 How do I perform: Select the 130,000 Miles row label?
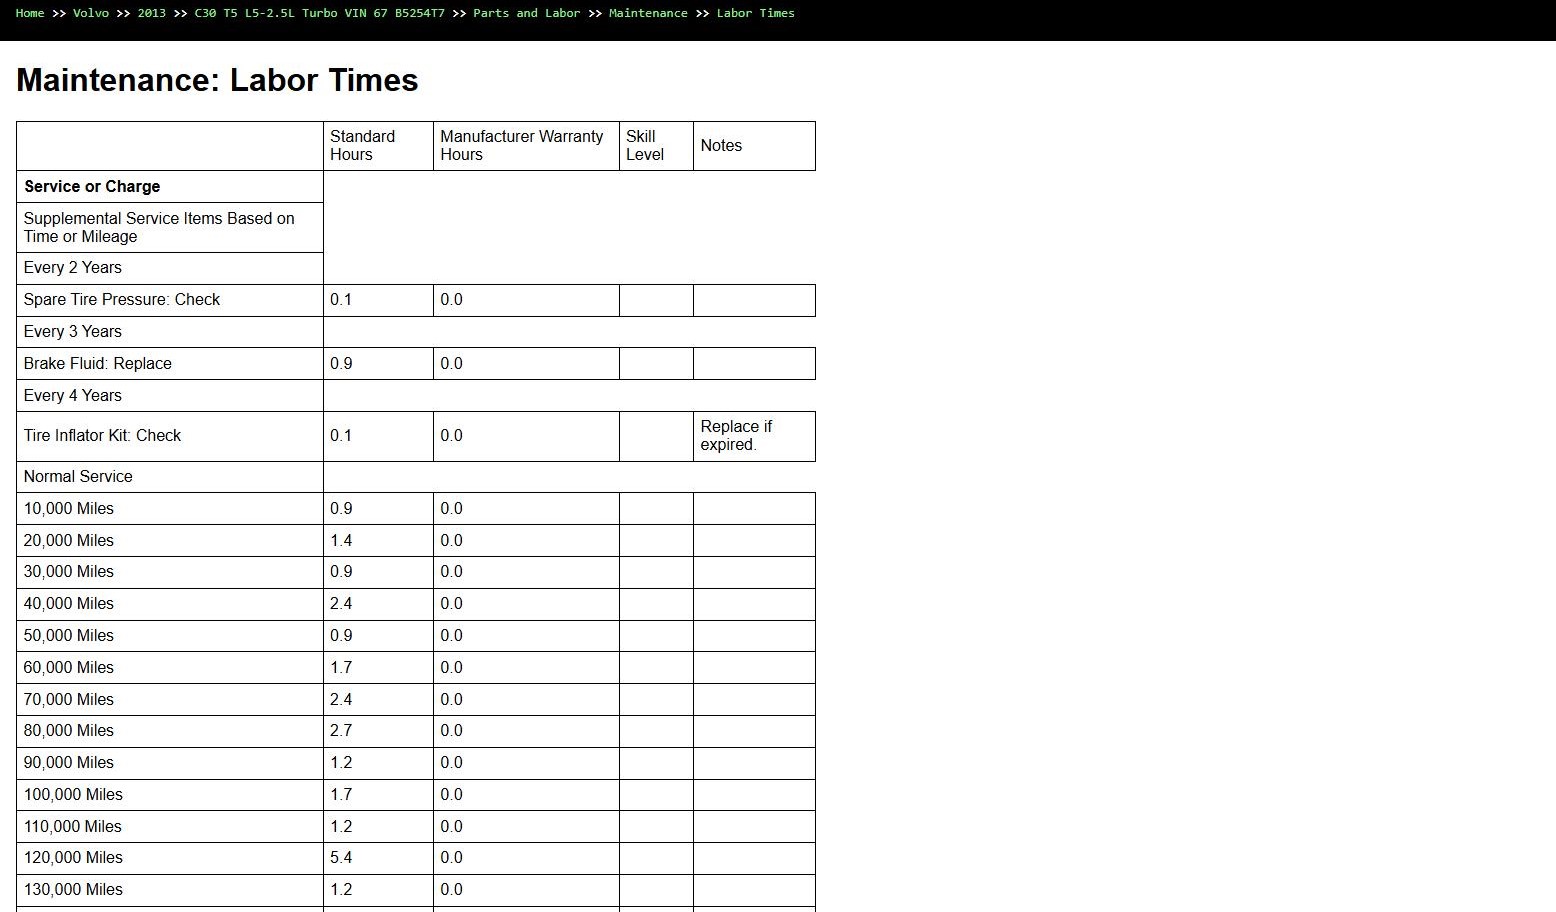[x=170, y=890]
